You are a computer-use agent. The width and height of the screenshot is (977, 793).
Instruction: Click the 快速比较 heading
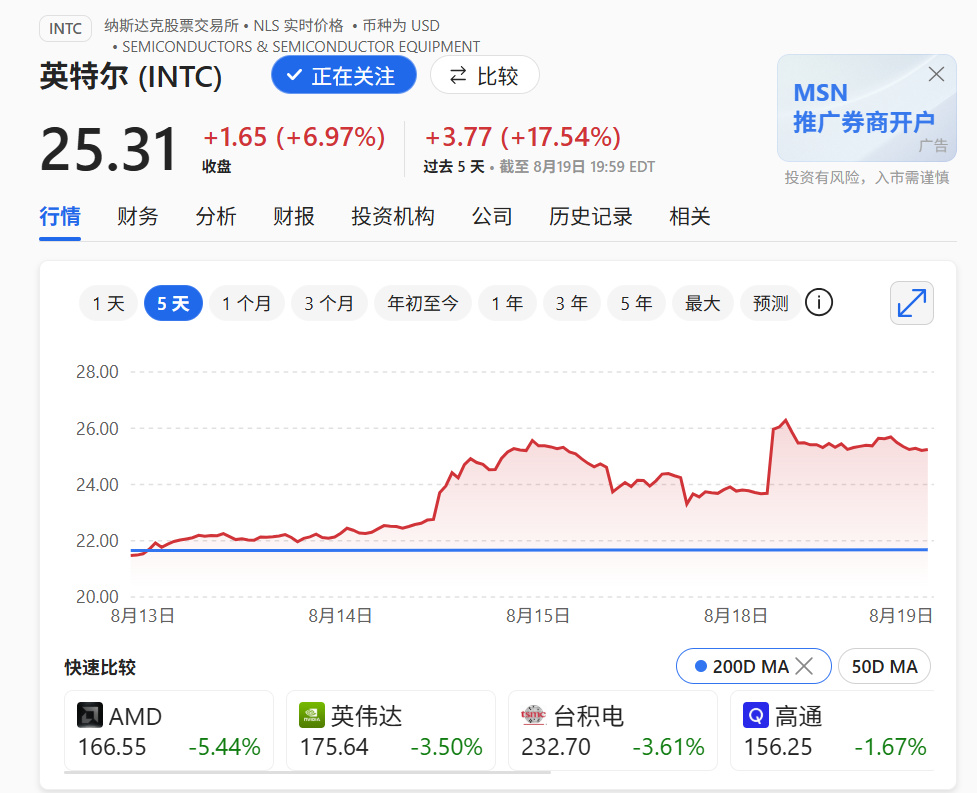point(100,667)
